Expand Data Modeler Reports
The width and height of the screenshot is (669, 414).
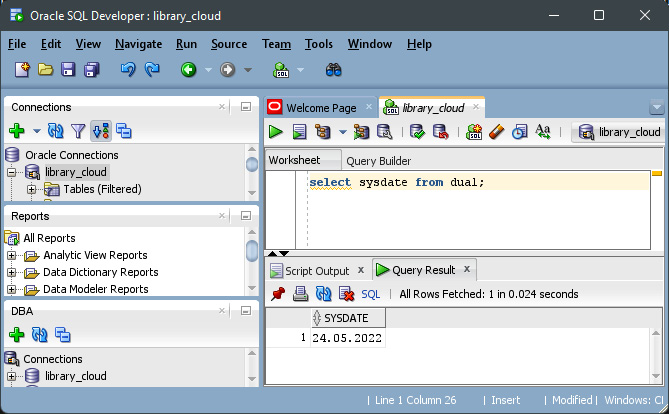coord(11,290)
